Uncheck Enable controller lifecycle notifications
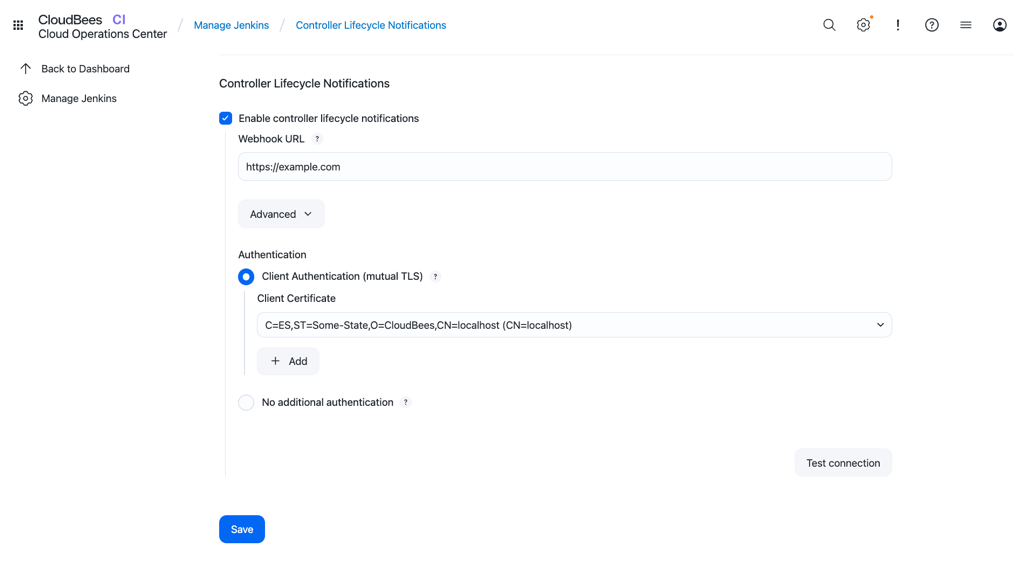Viewport: 1024px width, 565px height. click(225, 118)
